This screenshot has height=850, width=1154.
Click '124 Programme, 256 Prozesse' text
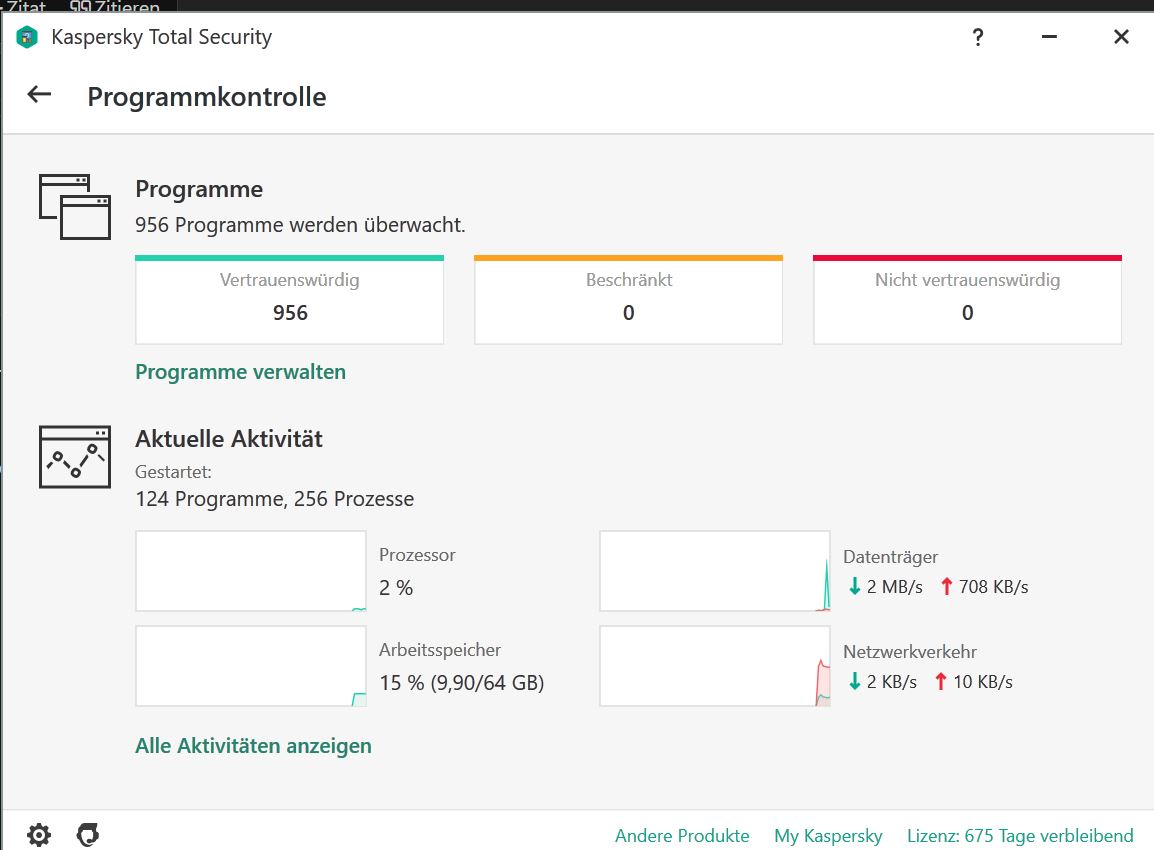coord(275,499)
